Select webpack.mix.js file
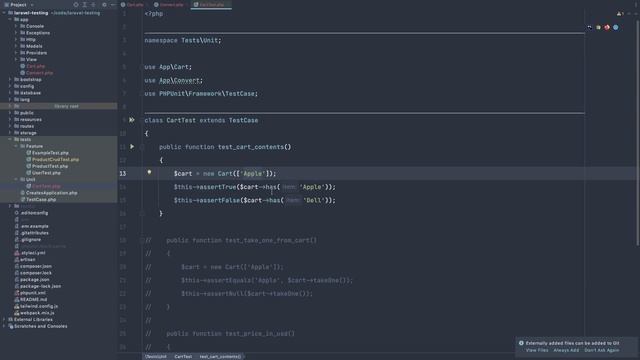Image resolution: width=640 pixels, height=360 pixels. [37, 313]
